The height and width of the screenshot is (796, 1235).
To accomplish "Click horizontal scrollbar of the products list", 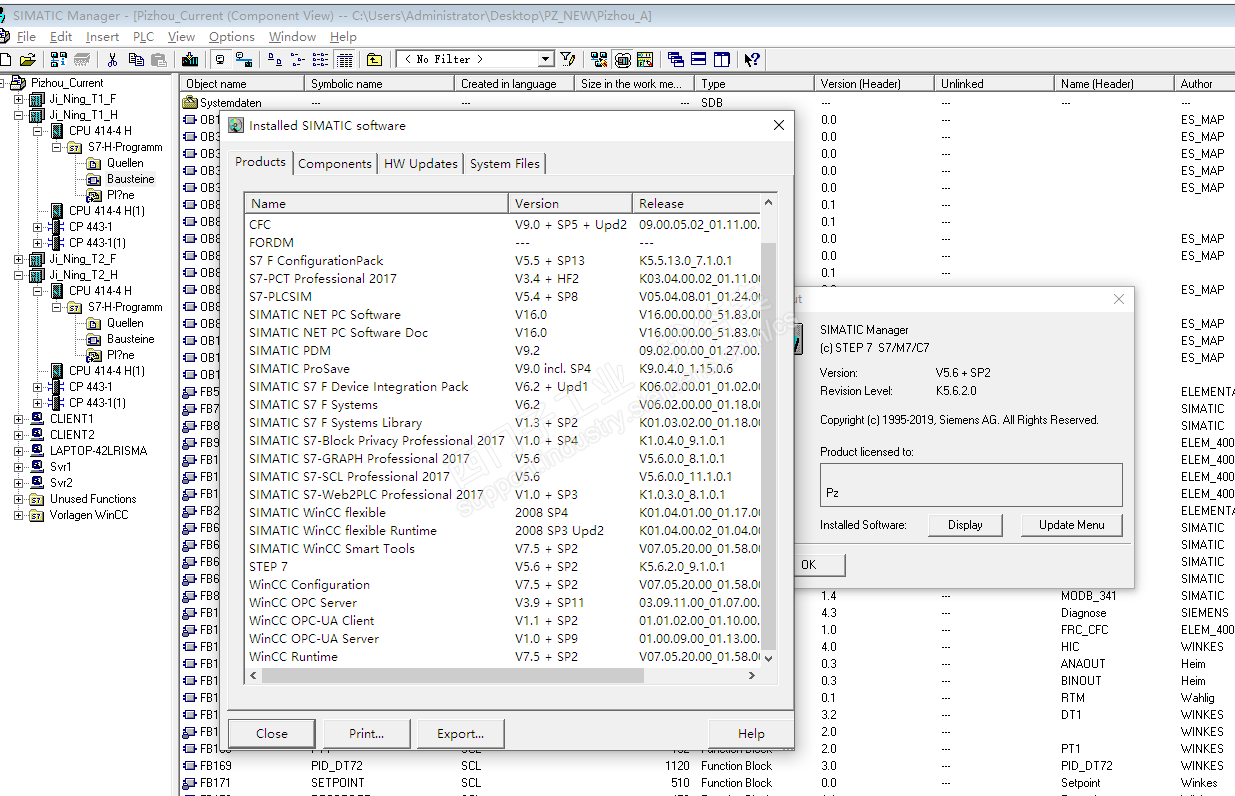I will (x=453, y=676).
